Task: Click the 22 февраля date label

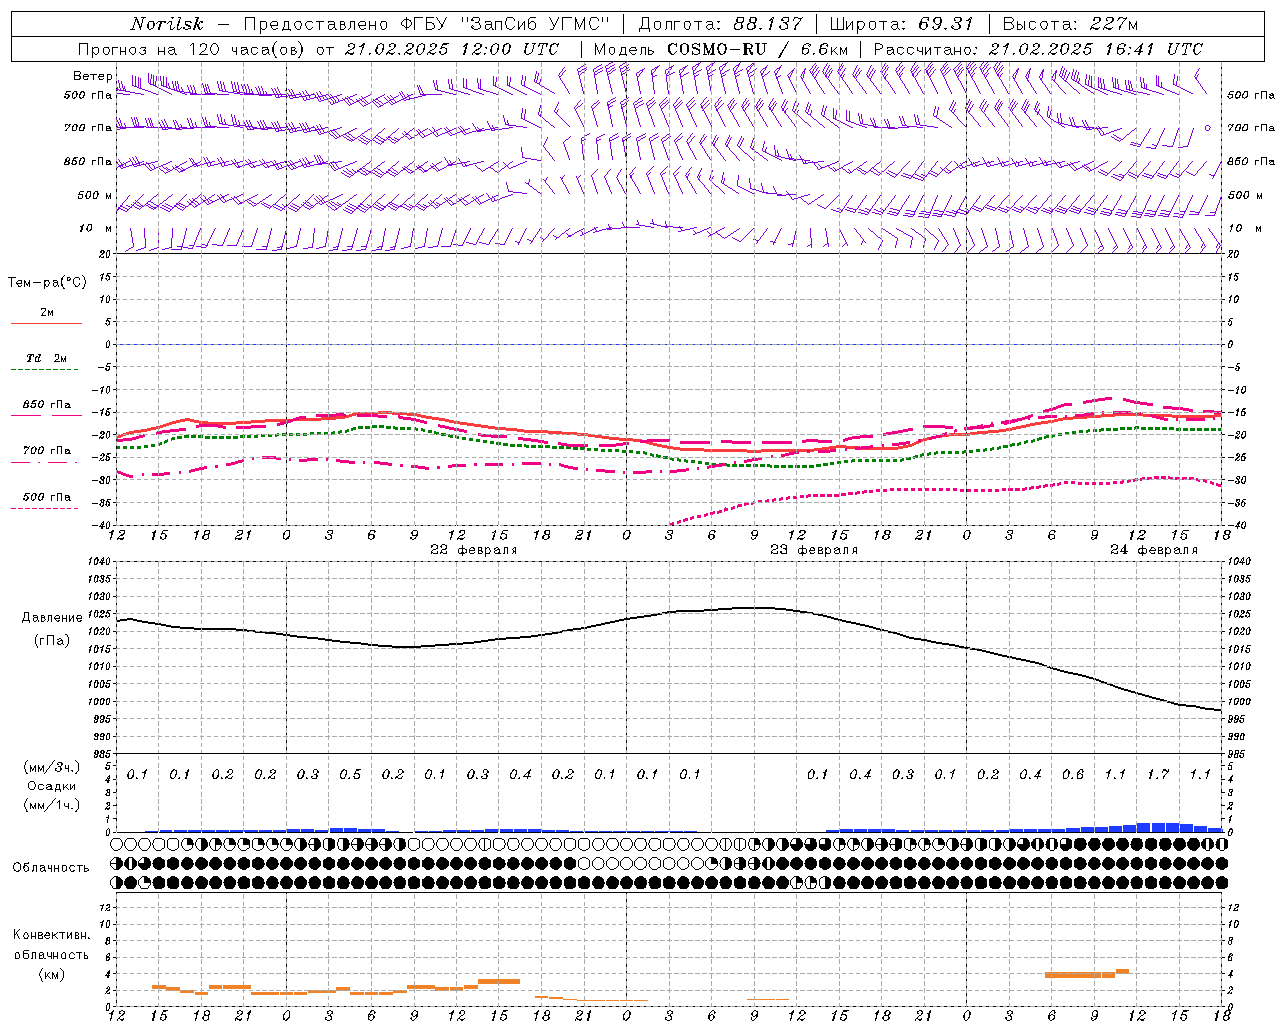Action: point(474,550)
